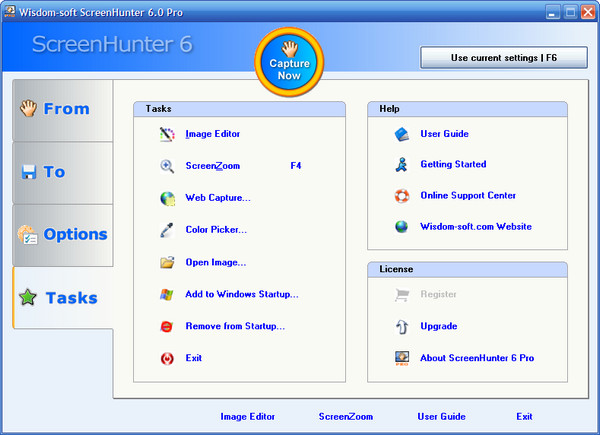This screenshot has height=435, width=600.
Task: Click the Upgrade link under License
Action: (x=439, y=326)
